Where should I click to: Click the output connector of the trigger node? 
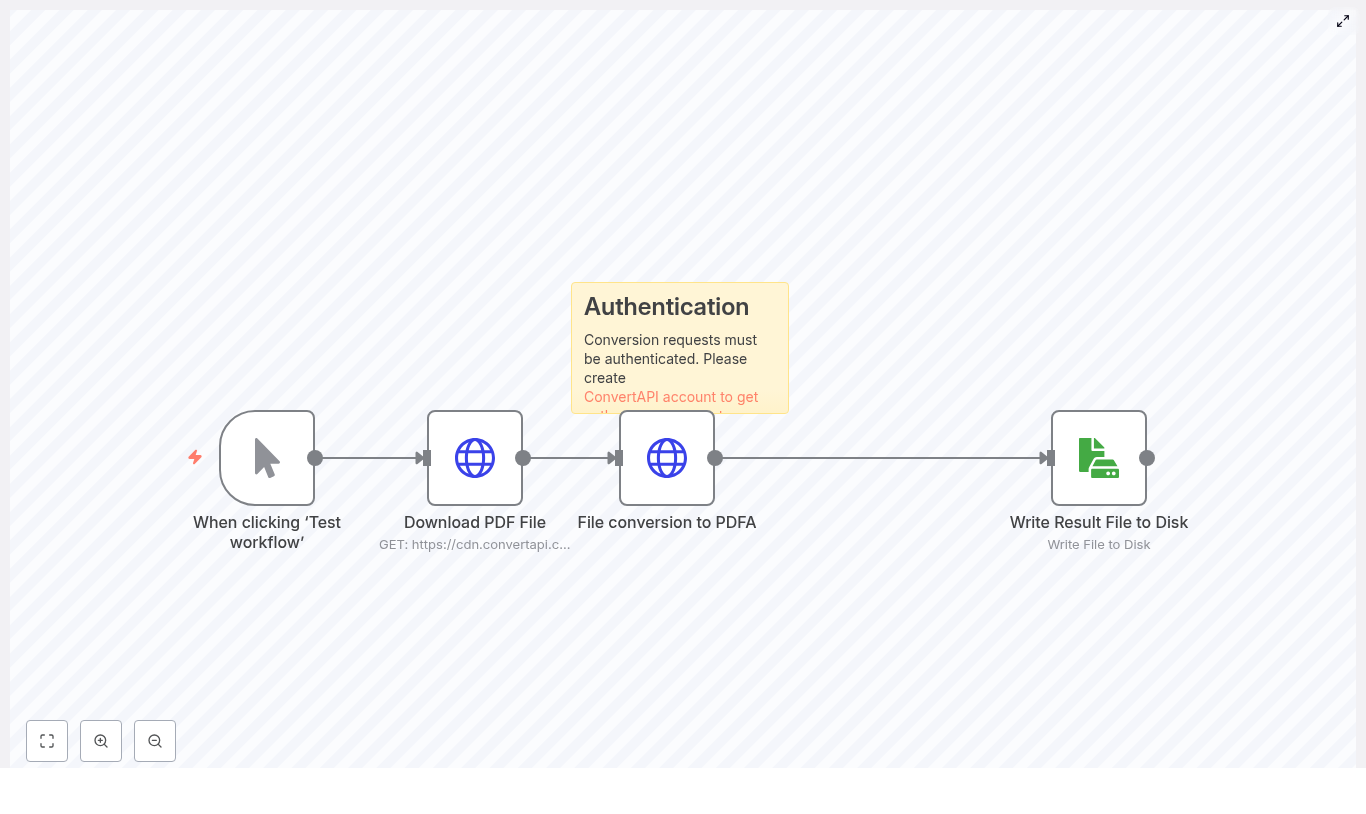[x=315, y=458]
